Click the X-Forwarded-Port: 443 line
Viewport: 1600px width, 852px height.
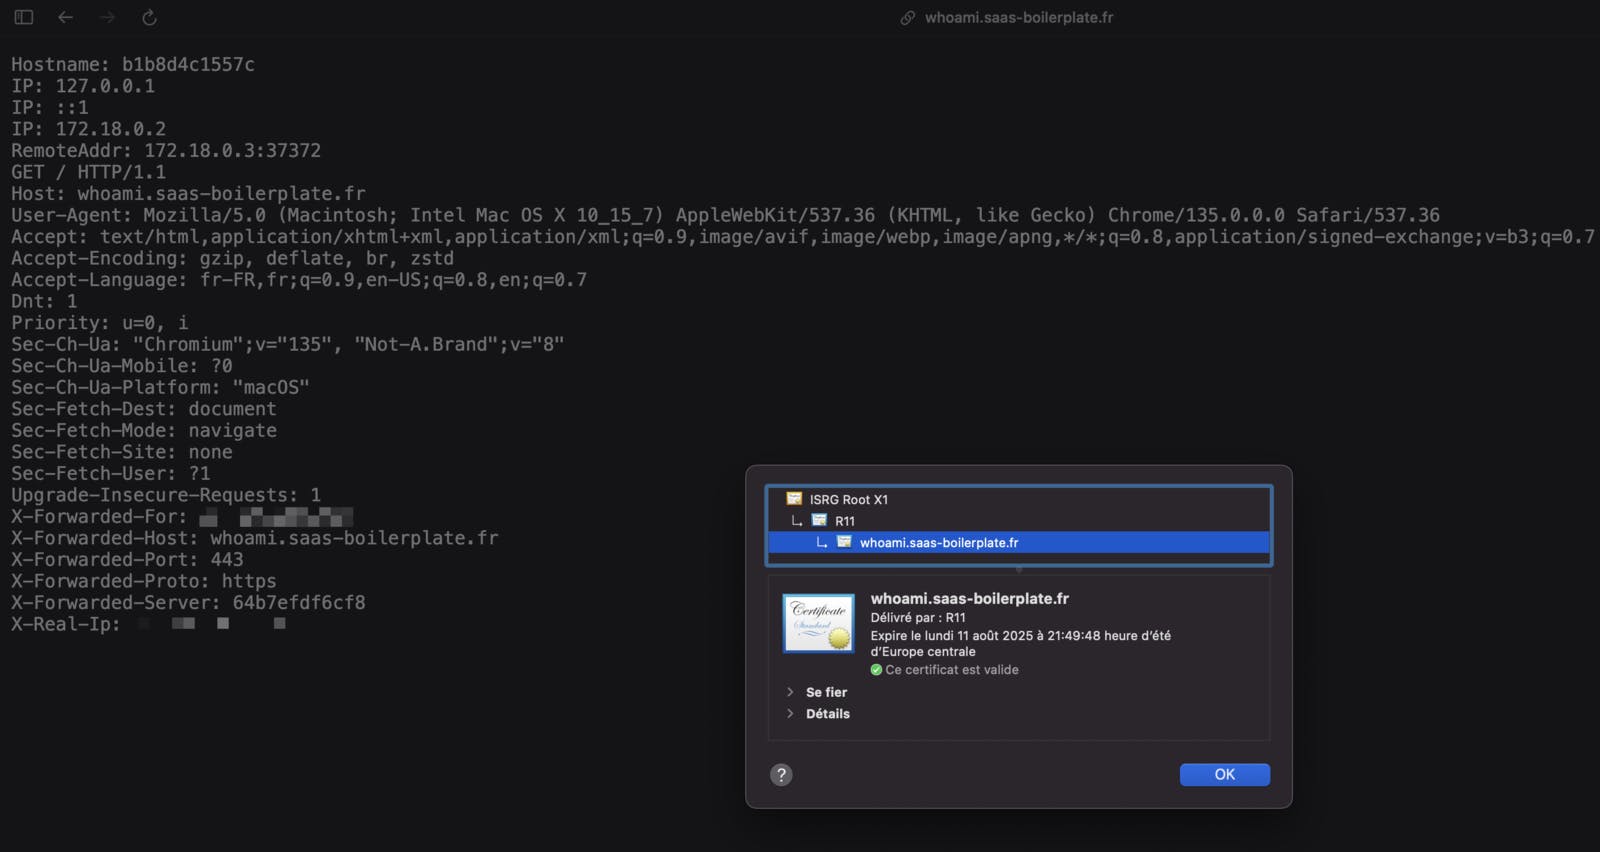pyautogui.click(x=127, y=560)
